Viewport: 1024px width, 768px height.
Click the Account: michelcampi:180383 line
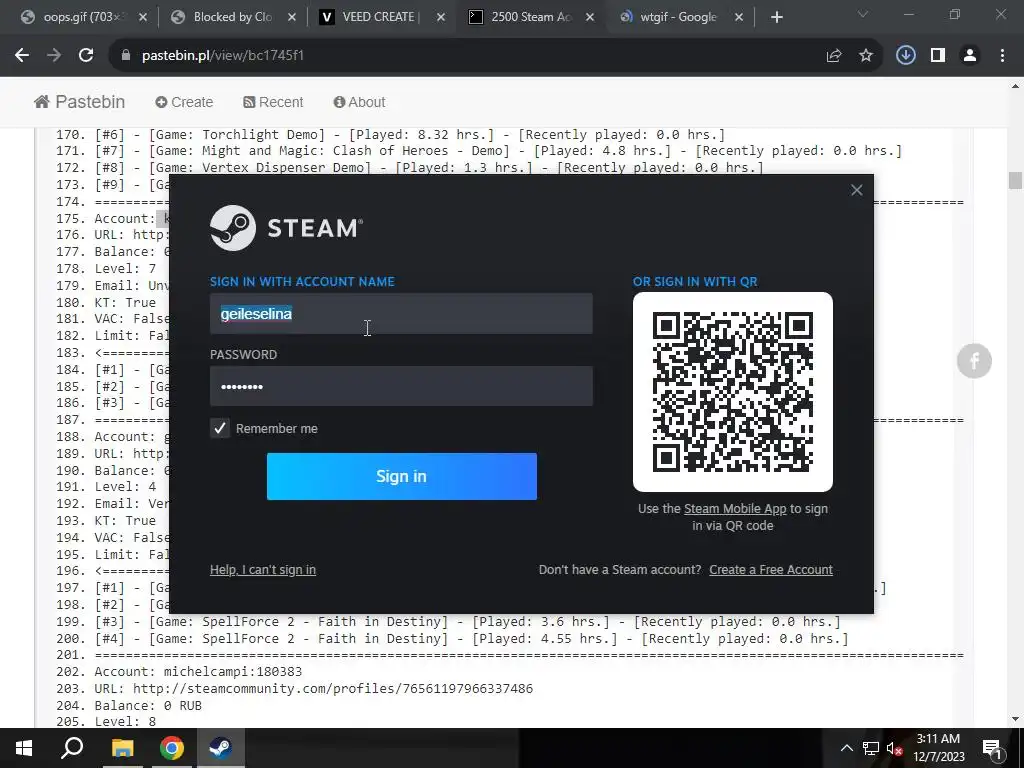point(198,671)
